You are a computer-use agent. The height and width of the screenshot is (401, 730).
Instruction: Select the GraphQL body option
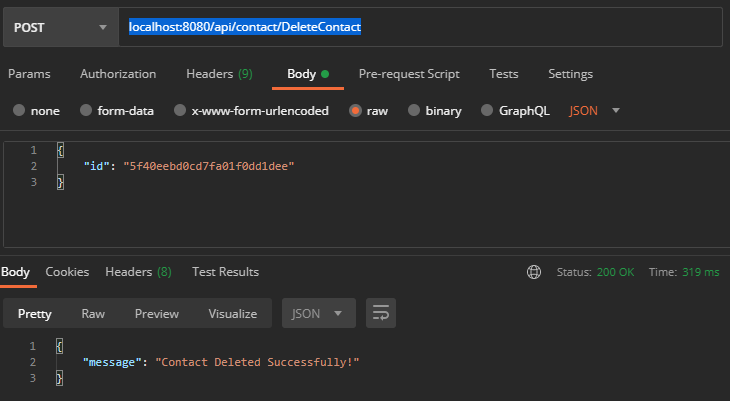coord(487,110)
